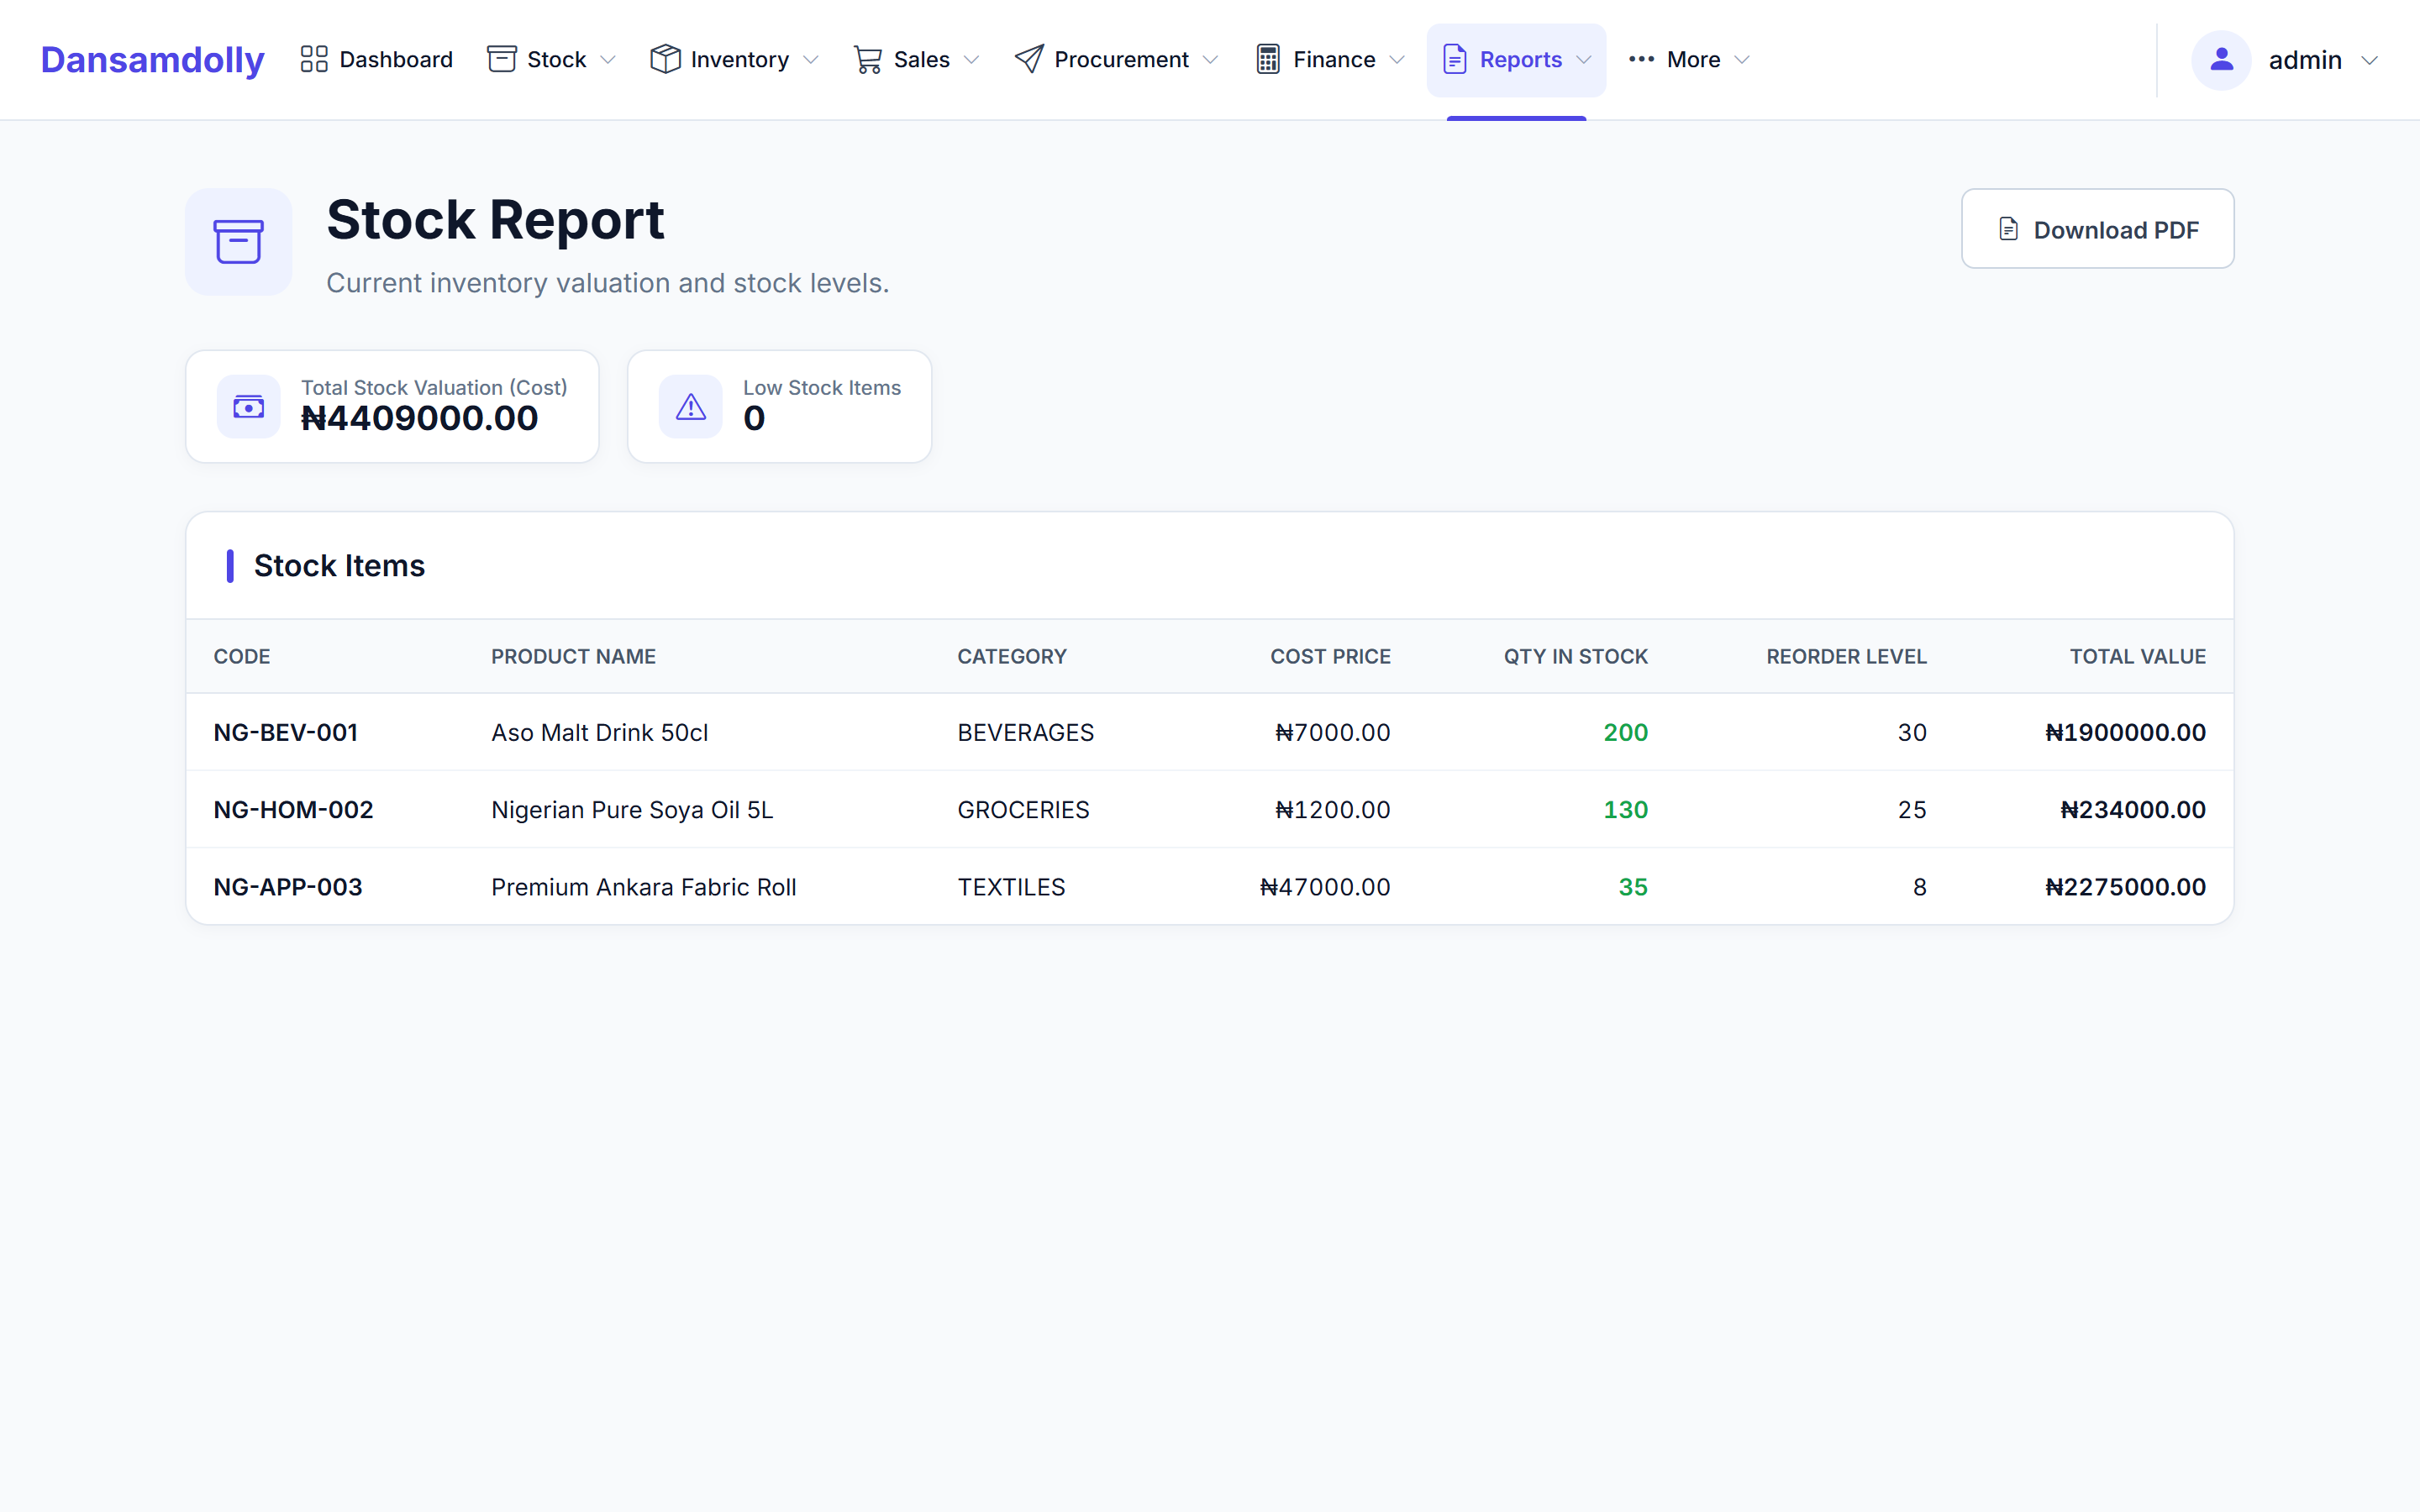Expand the Stock menu chevron
This screenshot has height=1512, width=2420.
pyautogui.click(x=608, y=60)
